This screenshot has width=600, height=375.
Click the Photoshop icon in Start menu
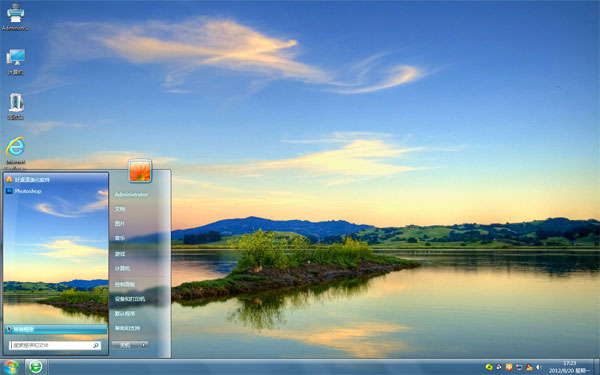[x=9, y=191]
